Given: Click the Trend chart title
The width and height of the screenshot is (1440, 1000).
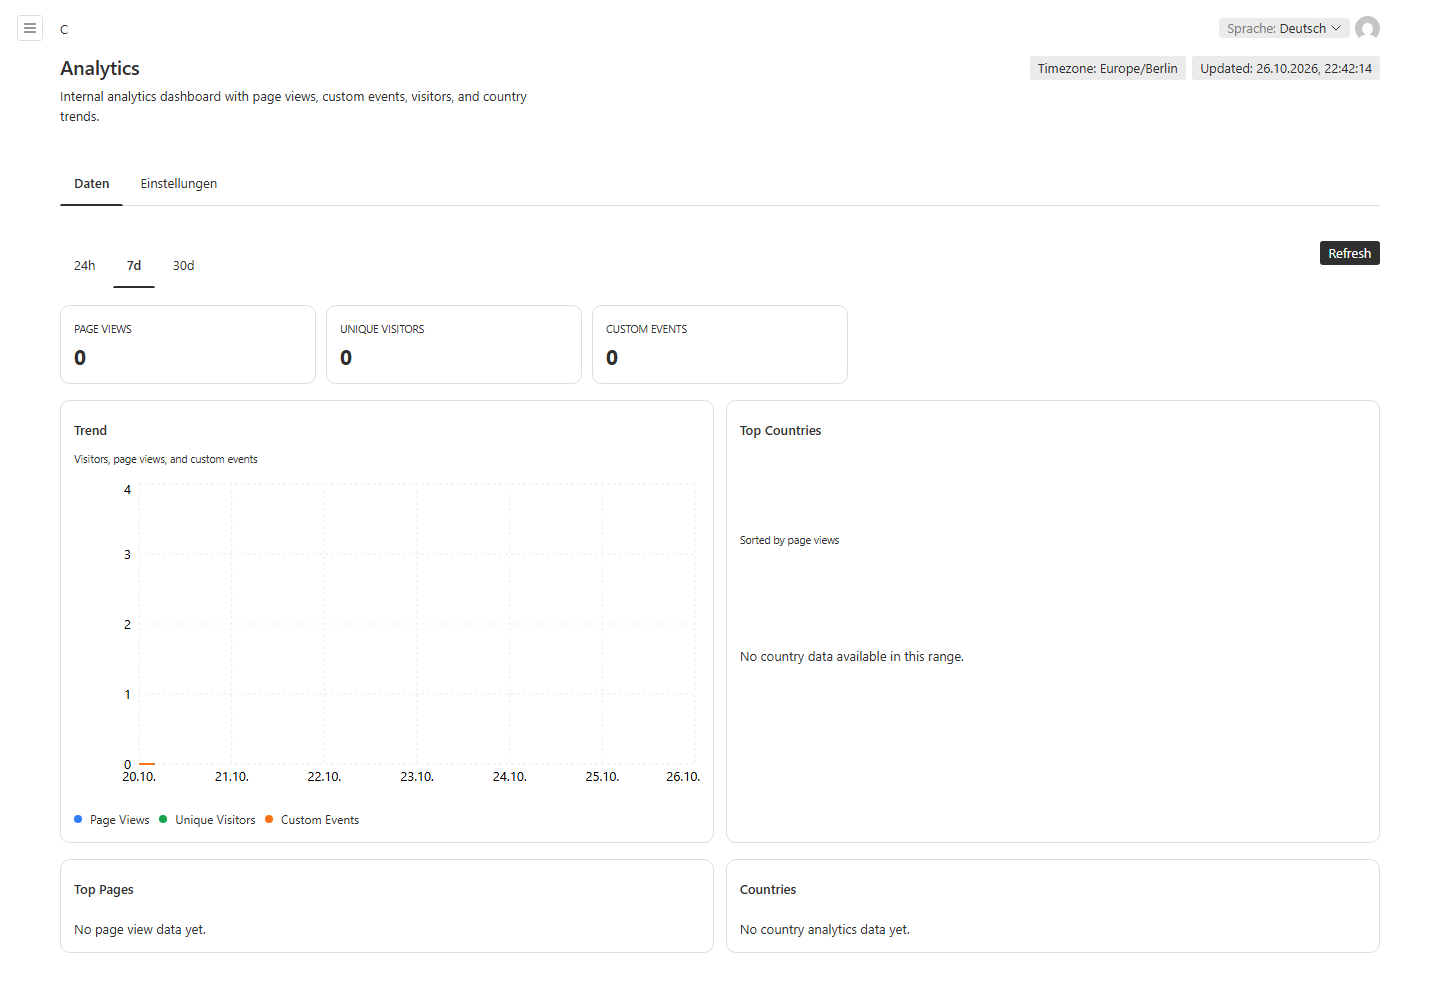Looking at the screenshot, I should (90, 431).
